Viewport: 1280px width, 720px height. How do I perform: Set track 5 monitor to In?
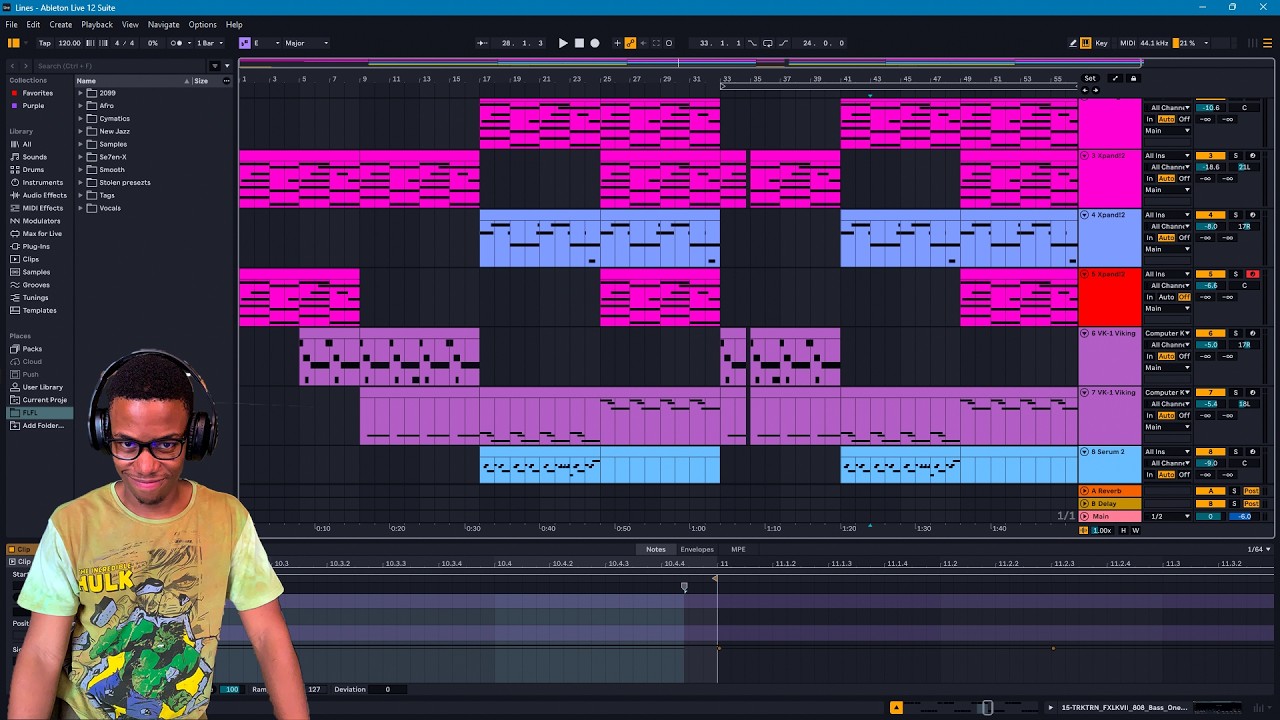[1150, 297]
